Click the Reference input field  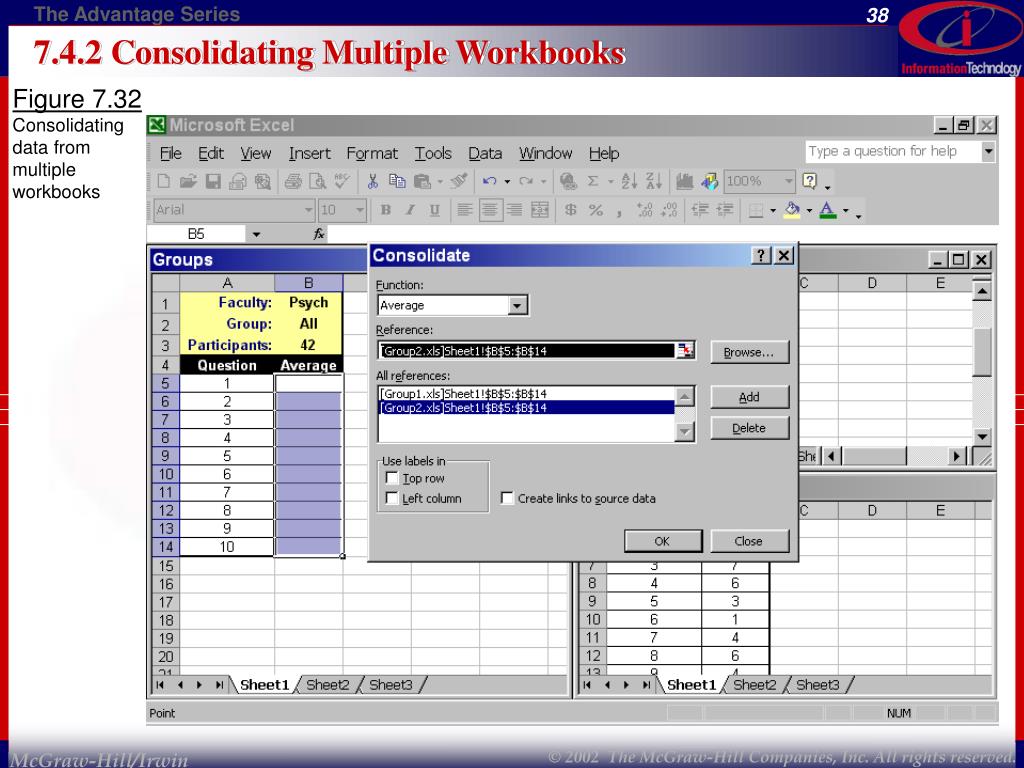527,351
